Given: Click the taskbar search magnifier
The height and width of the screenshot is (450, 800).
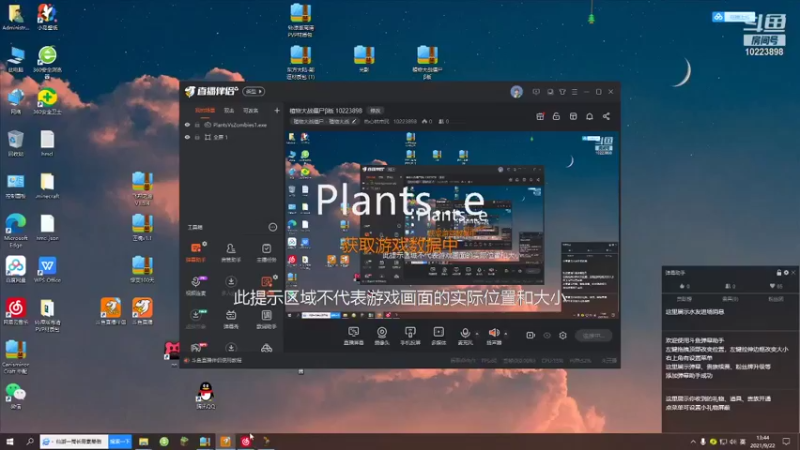Looking at the screenshot, I should coord(30,441).
